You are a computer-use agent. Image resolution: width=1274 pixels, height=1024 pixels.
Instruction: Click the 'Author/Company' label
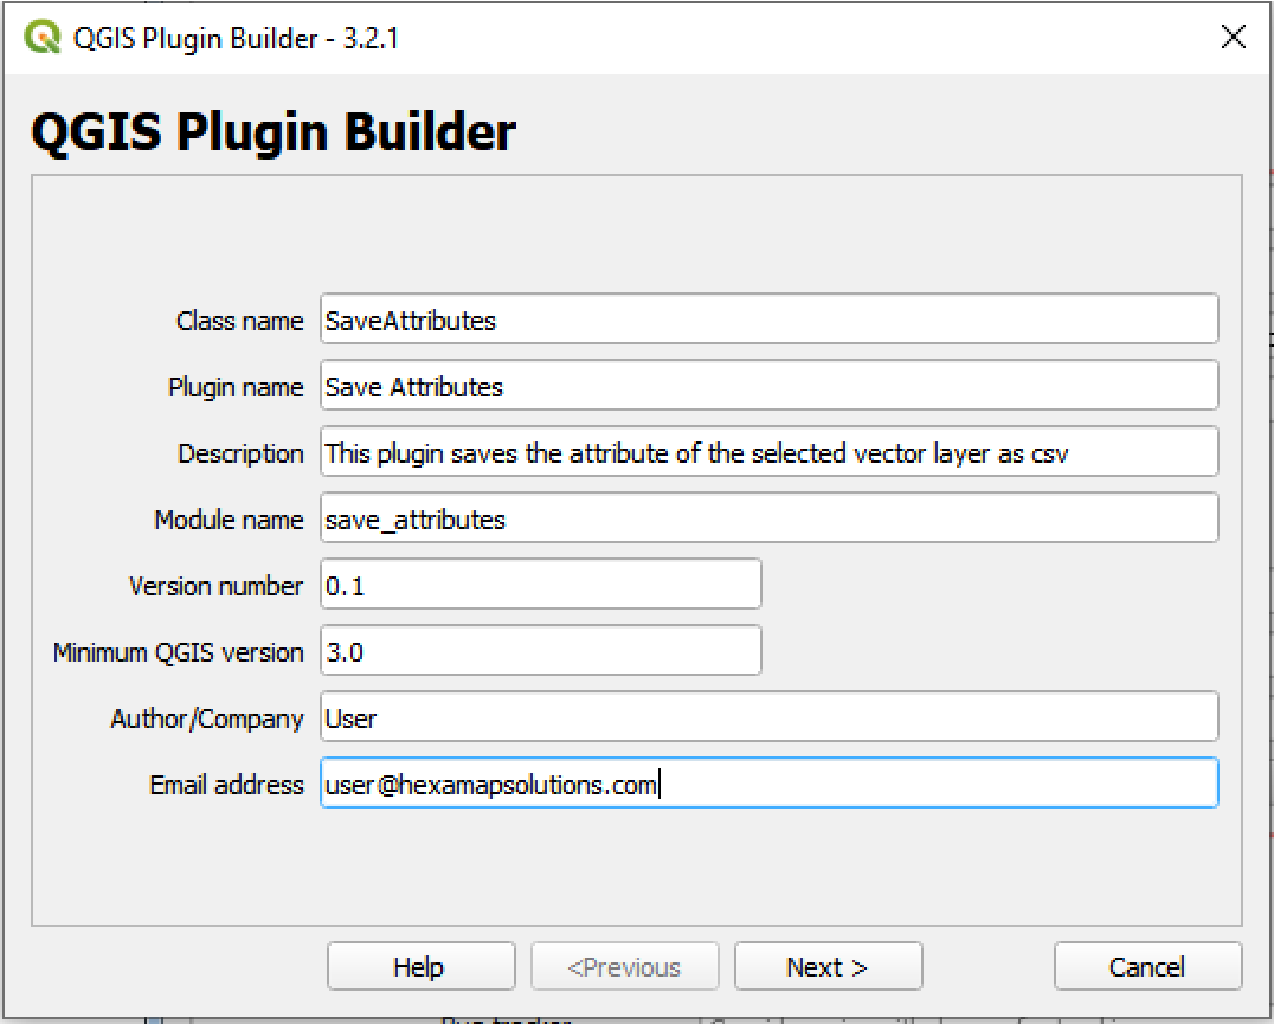click(207, 719)
